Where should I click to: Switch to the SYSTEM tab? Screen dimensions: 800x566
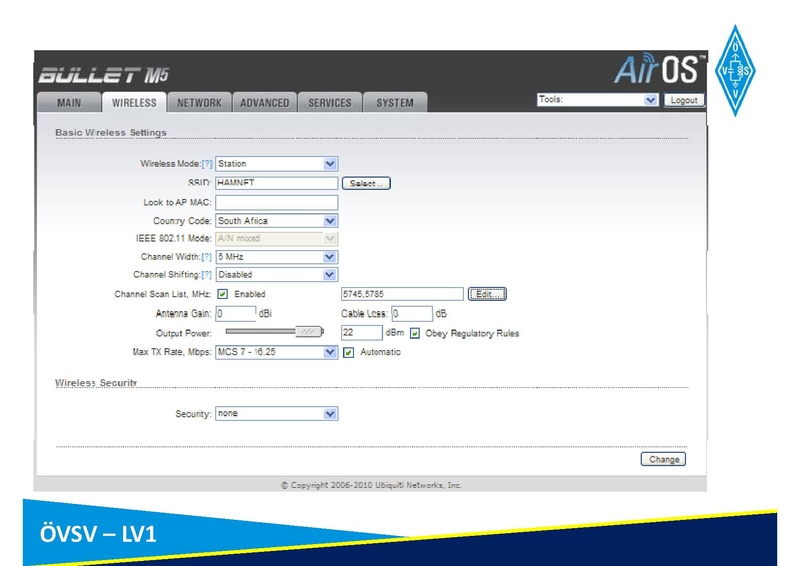(x=395, y=103)
